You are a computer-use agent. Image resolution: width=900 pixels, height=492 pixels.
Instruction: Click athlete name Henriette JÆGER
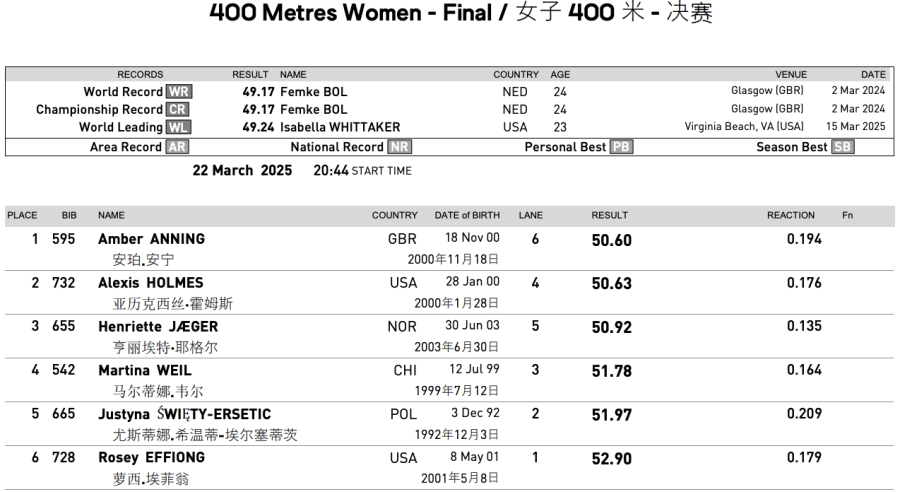pos(158,327)
